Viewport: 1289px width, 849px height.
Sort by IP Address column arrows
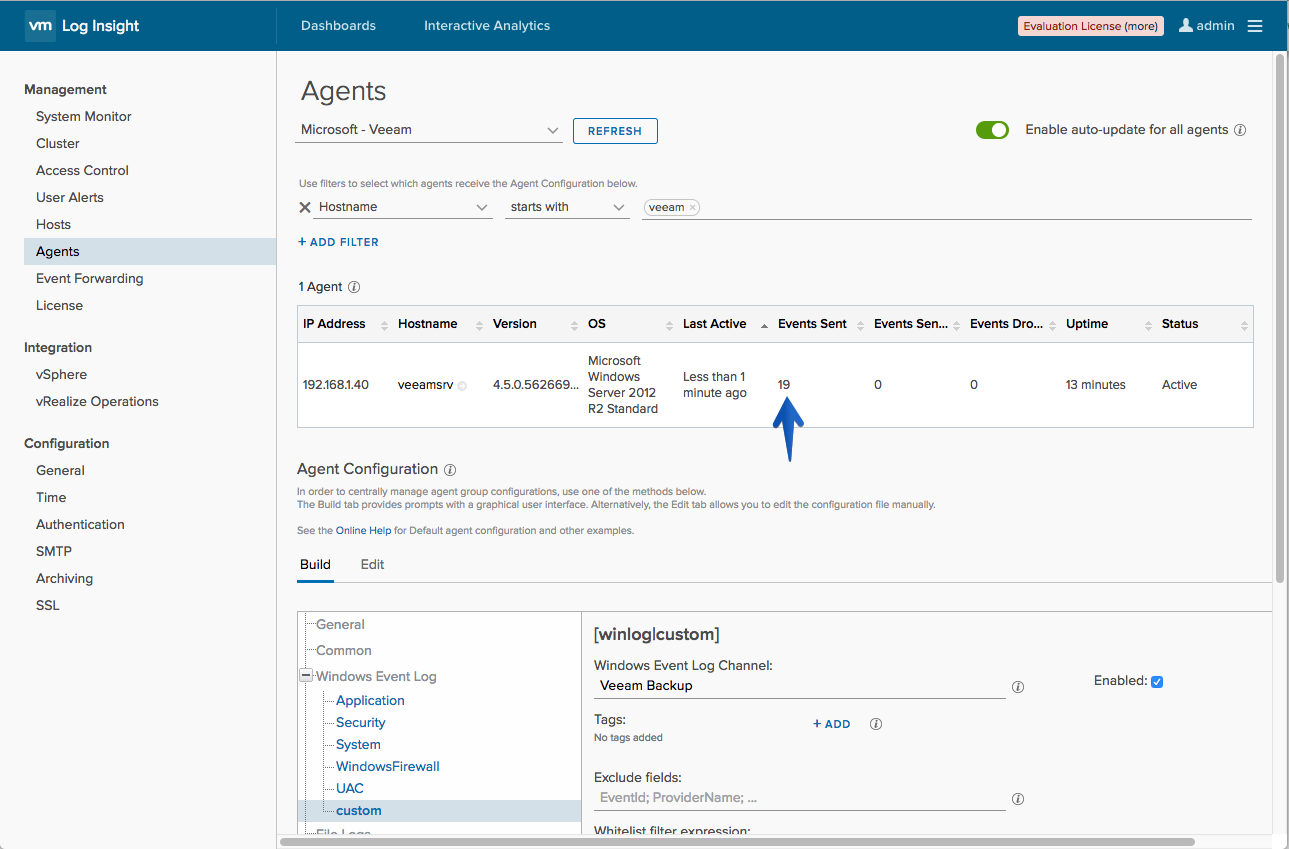[383, 325]
